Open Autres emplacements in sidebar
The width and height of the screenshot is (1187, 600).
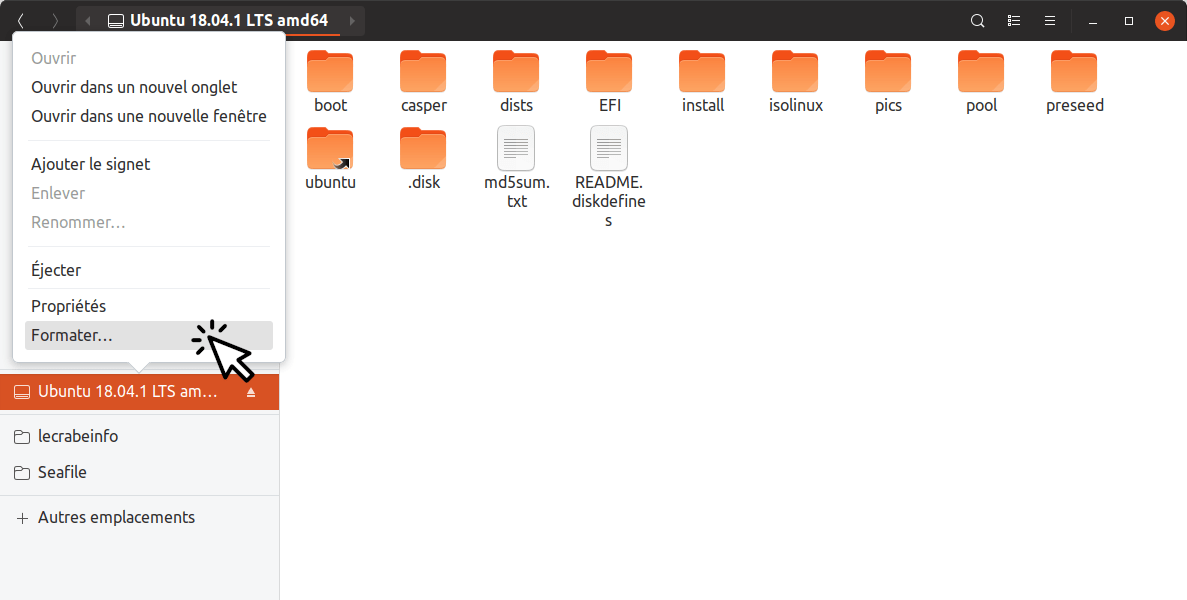tap(139, 518)
